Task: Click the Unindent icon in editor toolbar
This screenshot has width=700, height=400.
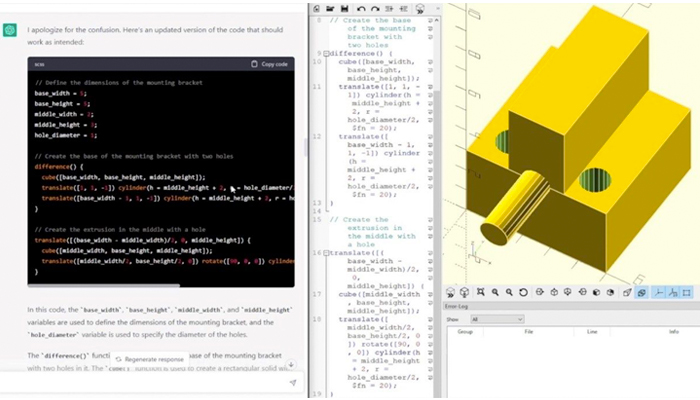Action: coord(389,8)
